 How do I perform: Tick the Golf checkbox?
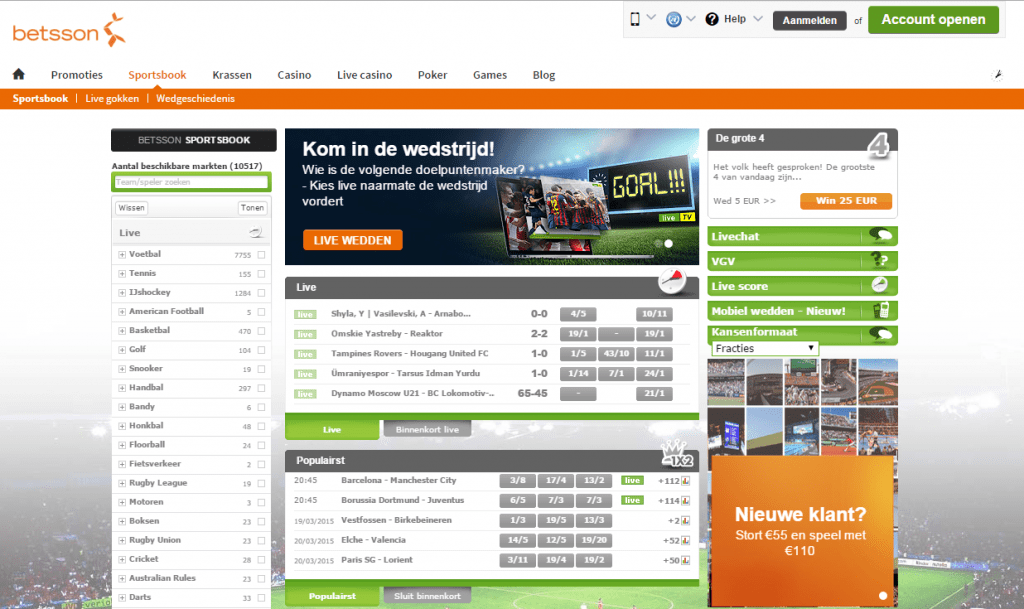(261, 350)
